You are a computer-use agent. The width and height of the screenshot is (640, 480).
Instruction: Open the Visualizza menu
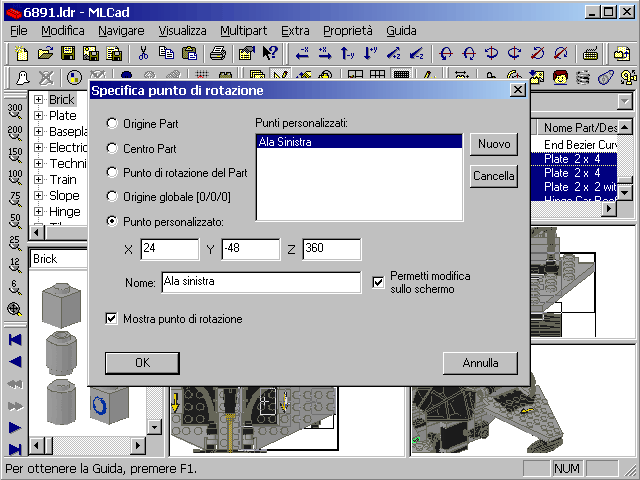point(182,31)
